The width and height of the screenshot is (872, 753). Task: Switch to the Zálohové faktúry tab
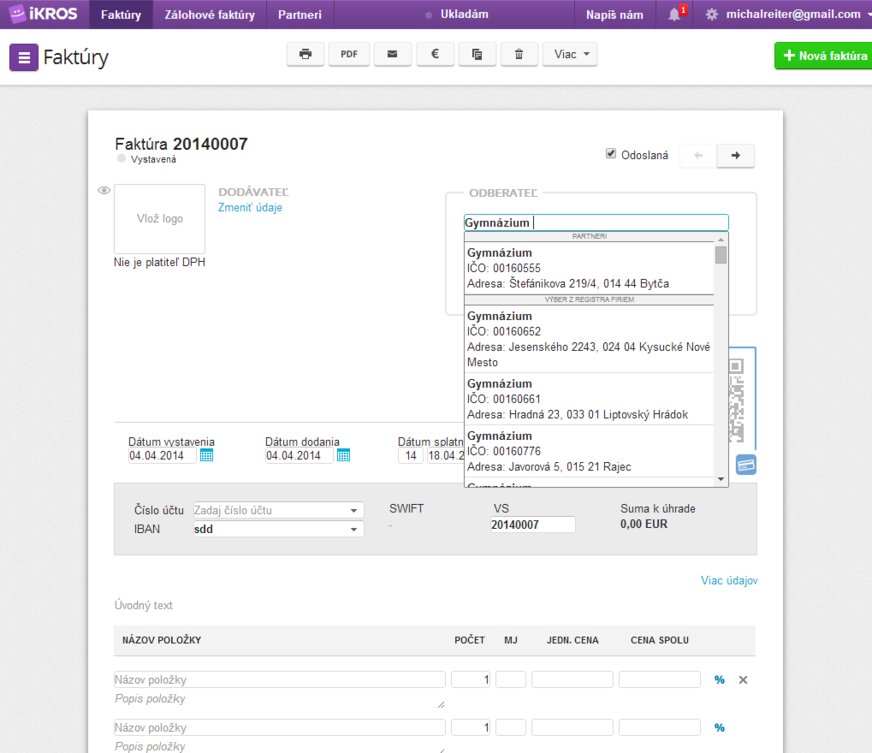[209, 15]
